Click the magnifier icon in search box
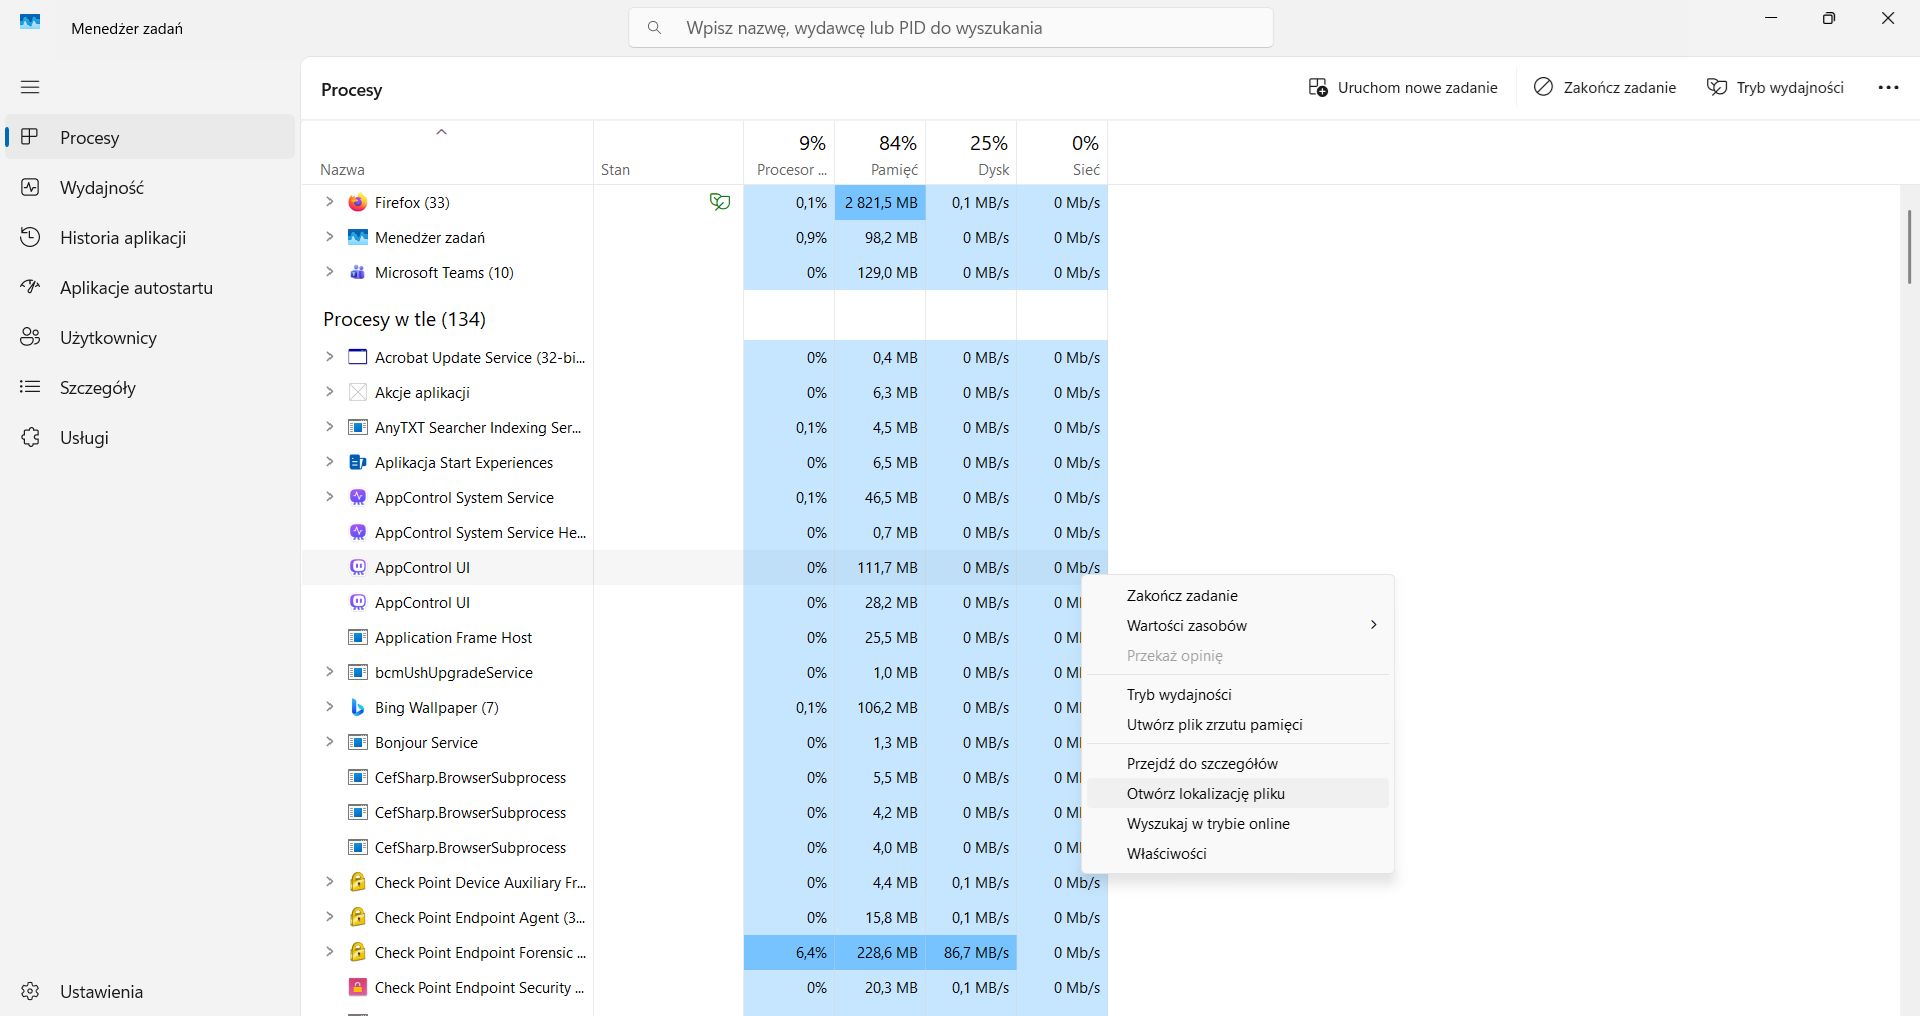Viewport: 1920px width, 1016px height. point(655,28)
